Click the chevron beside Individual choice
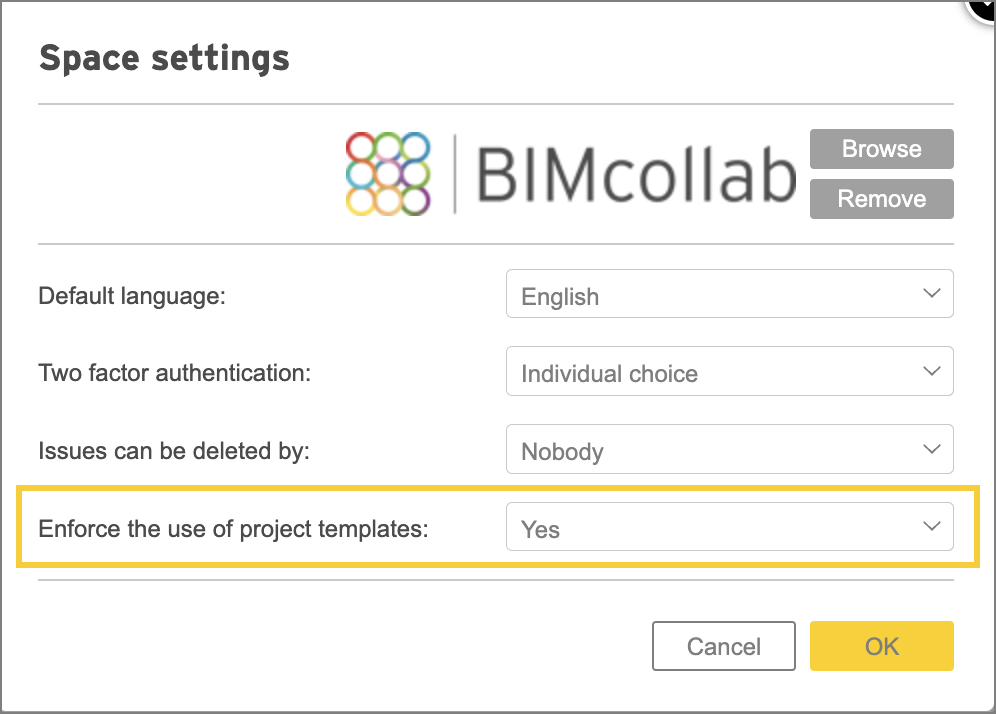 [931, 371]
